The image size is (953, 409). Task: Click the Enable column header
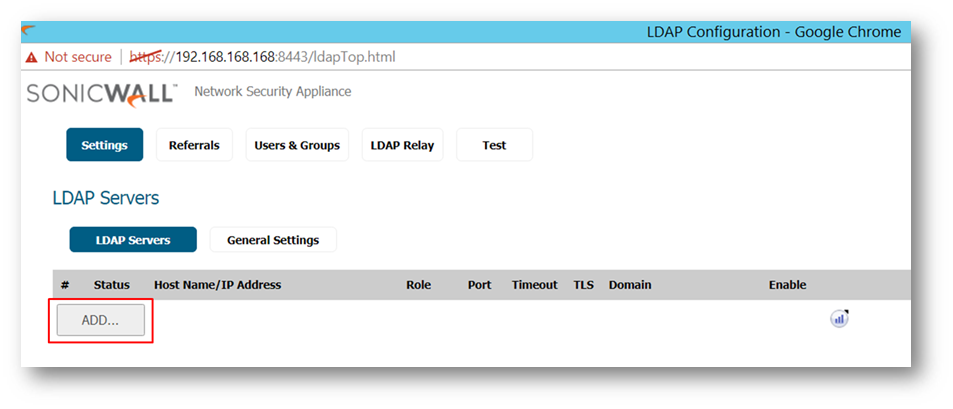pyautogui.click(x=787, y=285)
